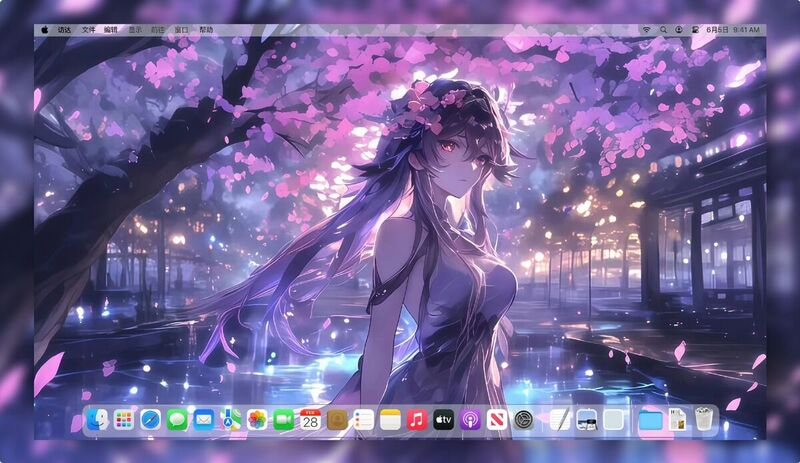The height and width of the screenshot is (463, 800).
Task: Open the 访达 menu in the menu bar
Action: (x=64, y=30)
